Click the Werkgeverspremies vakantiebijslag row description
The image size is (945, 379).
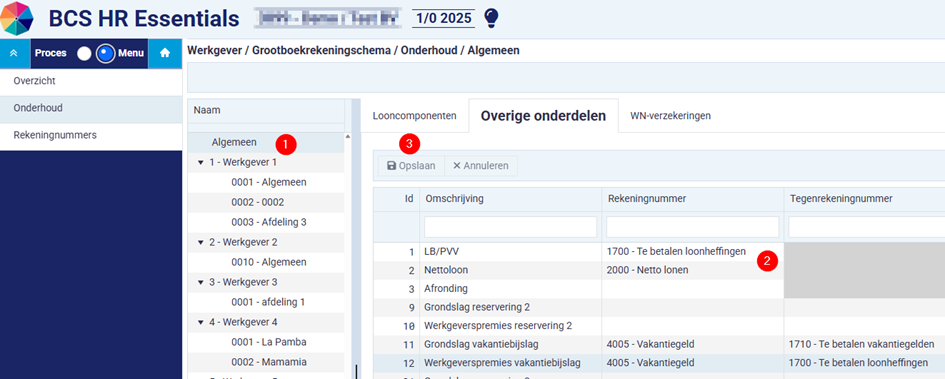click(503, 363)
